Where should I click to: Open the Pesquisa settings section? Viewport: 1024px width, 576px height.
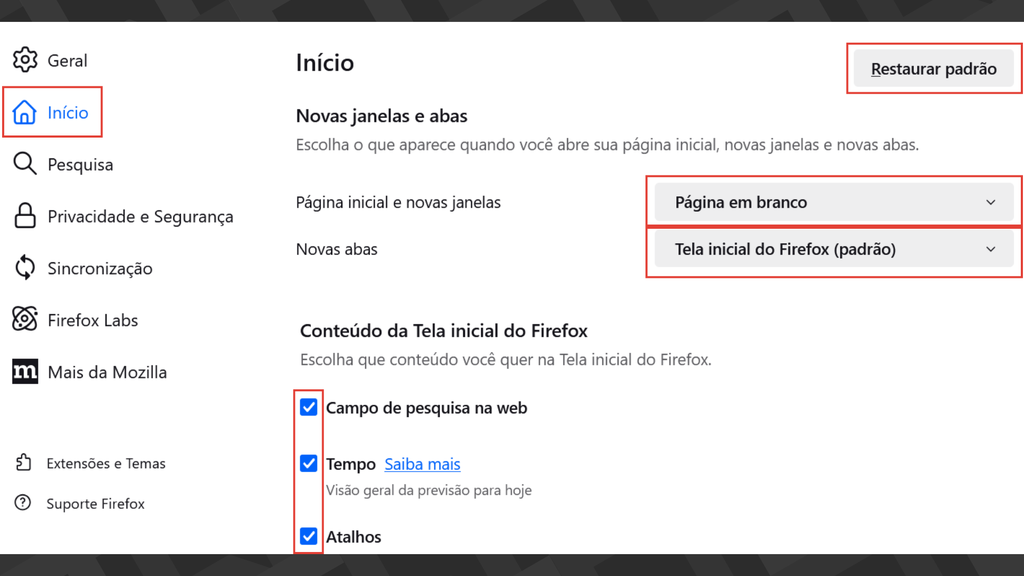[x=80, y=164]
